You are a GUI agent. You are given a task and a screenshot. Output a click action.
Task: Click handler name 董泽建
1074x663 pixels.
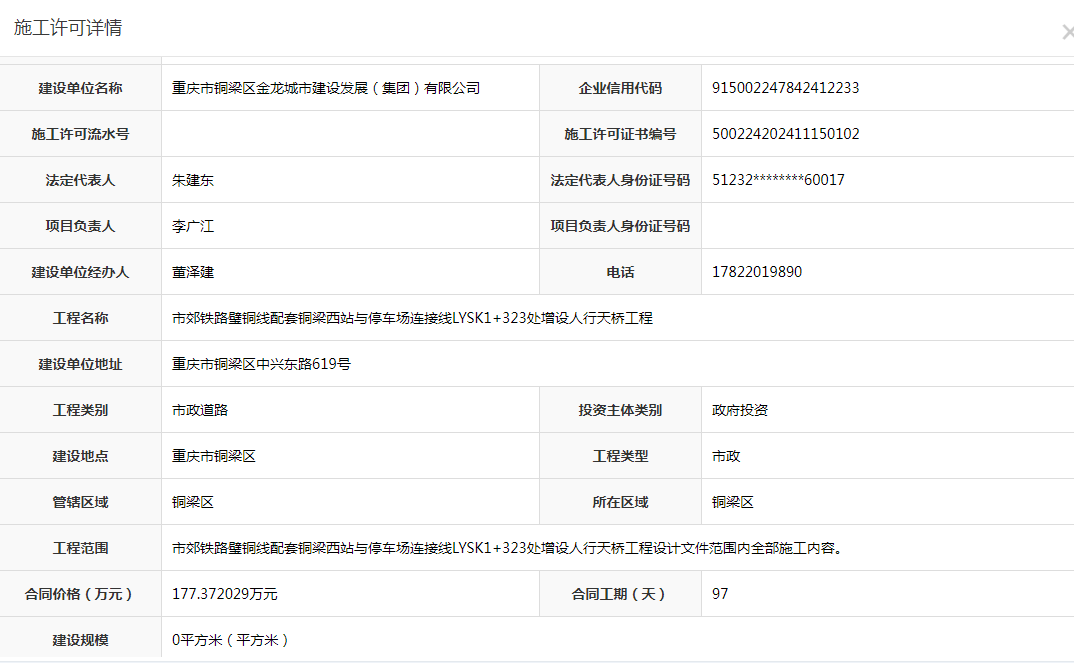point(193,272)
